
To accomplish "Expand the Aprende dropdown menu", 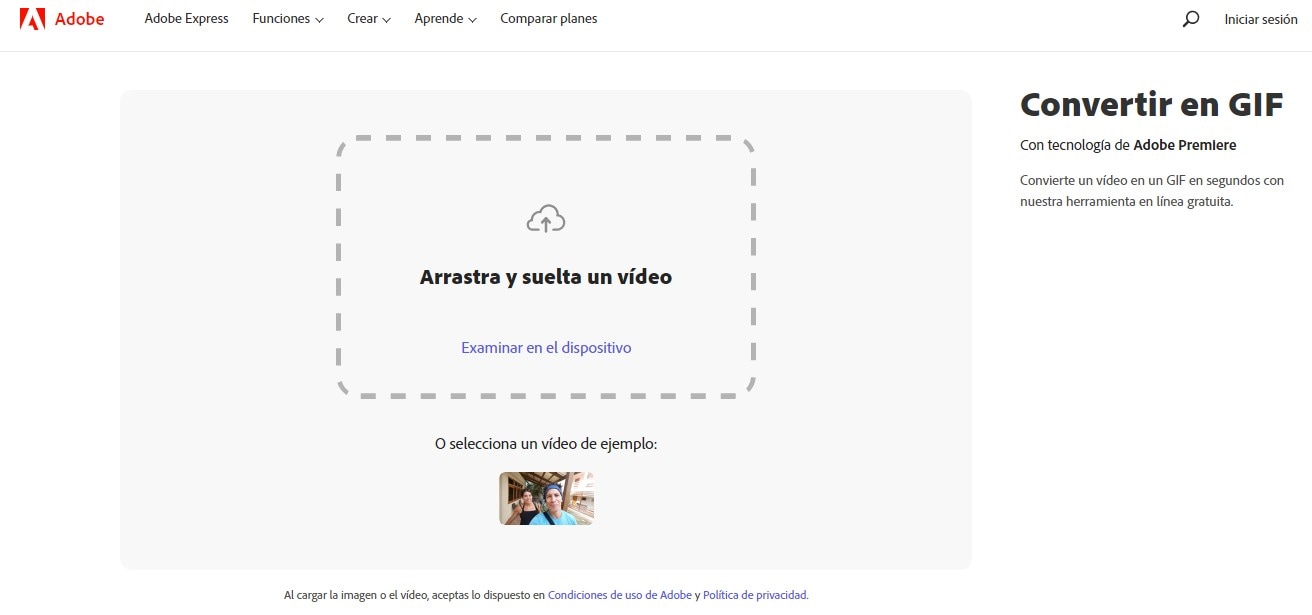I will [x=445, y=19].
